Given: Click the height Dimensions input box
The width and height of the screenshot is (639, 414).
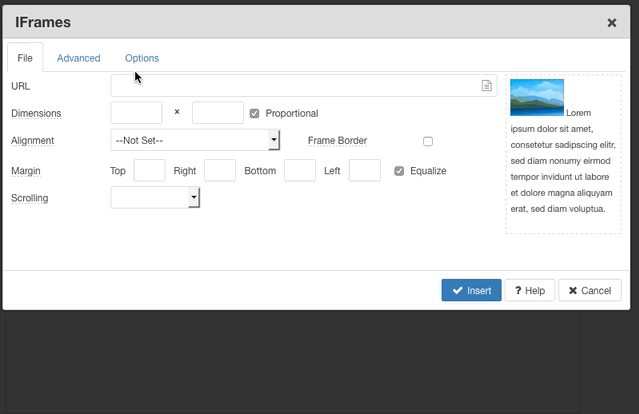Looking at the screenshot, I should [218, 112].
